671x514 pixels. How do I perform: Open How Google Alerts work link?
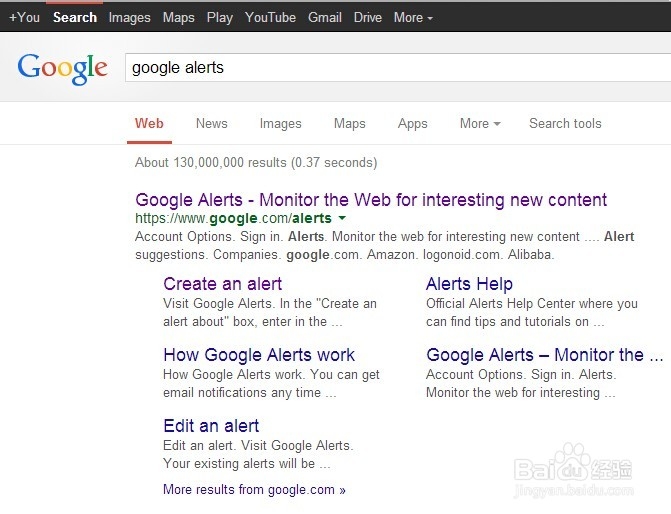coord(259,355)
